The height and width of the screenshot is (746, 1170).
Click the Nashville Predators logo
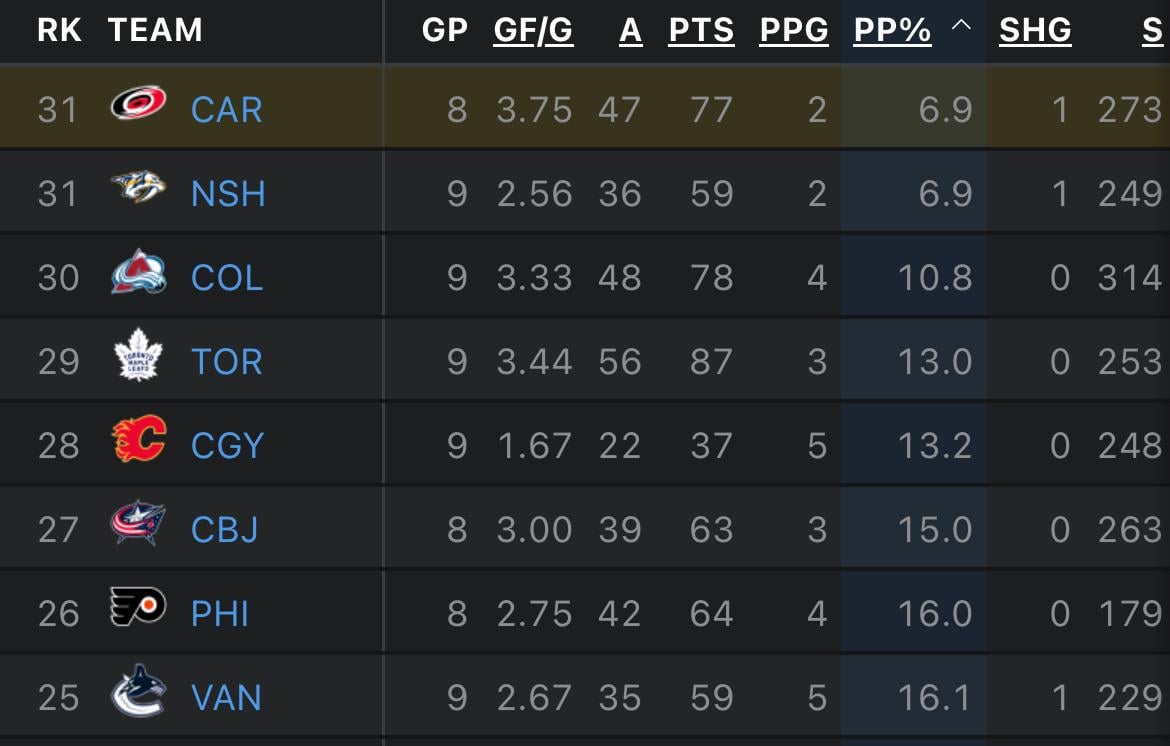[x=138, y=192]
